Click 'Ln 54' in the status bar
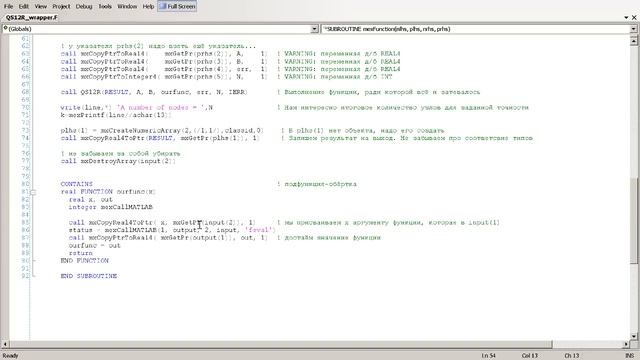640x360 pixels. point(488,356)
